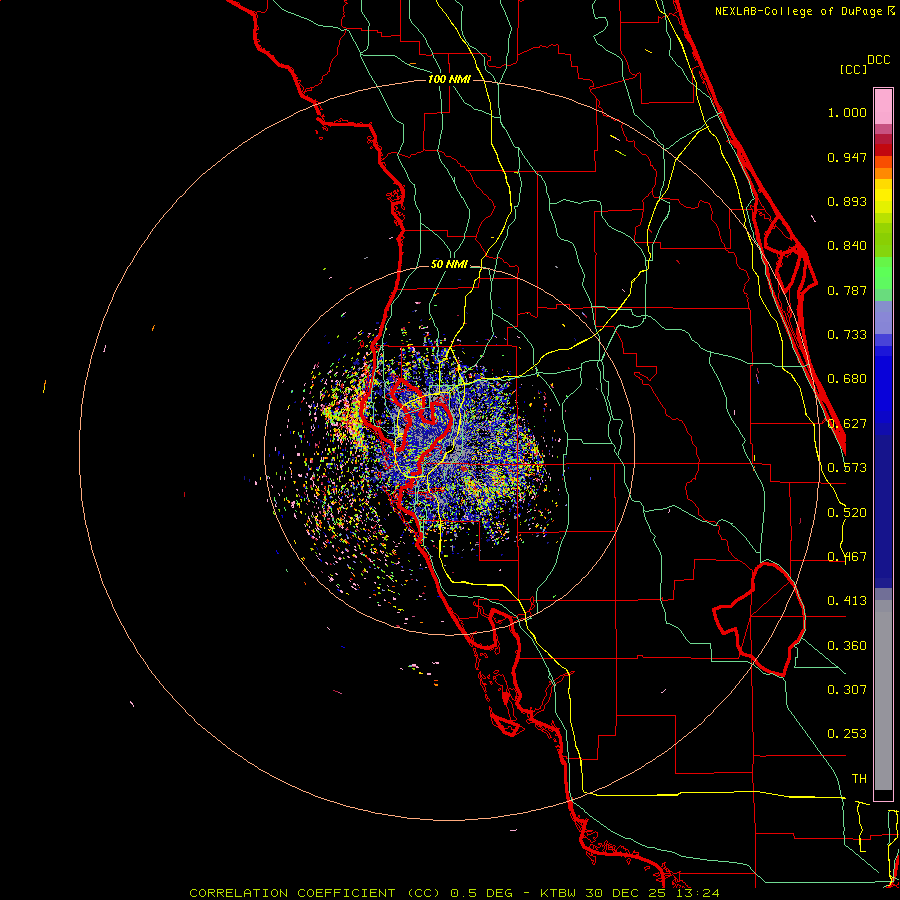Viewport: 900px width, 900px height.
Task: Select the 0.253 scale value
Action: [847, 734]
